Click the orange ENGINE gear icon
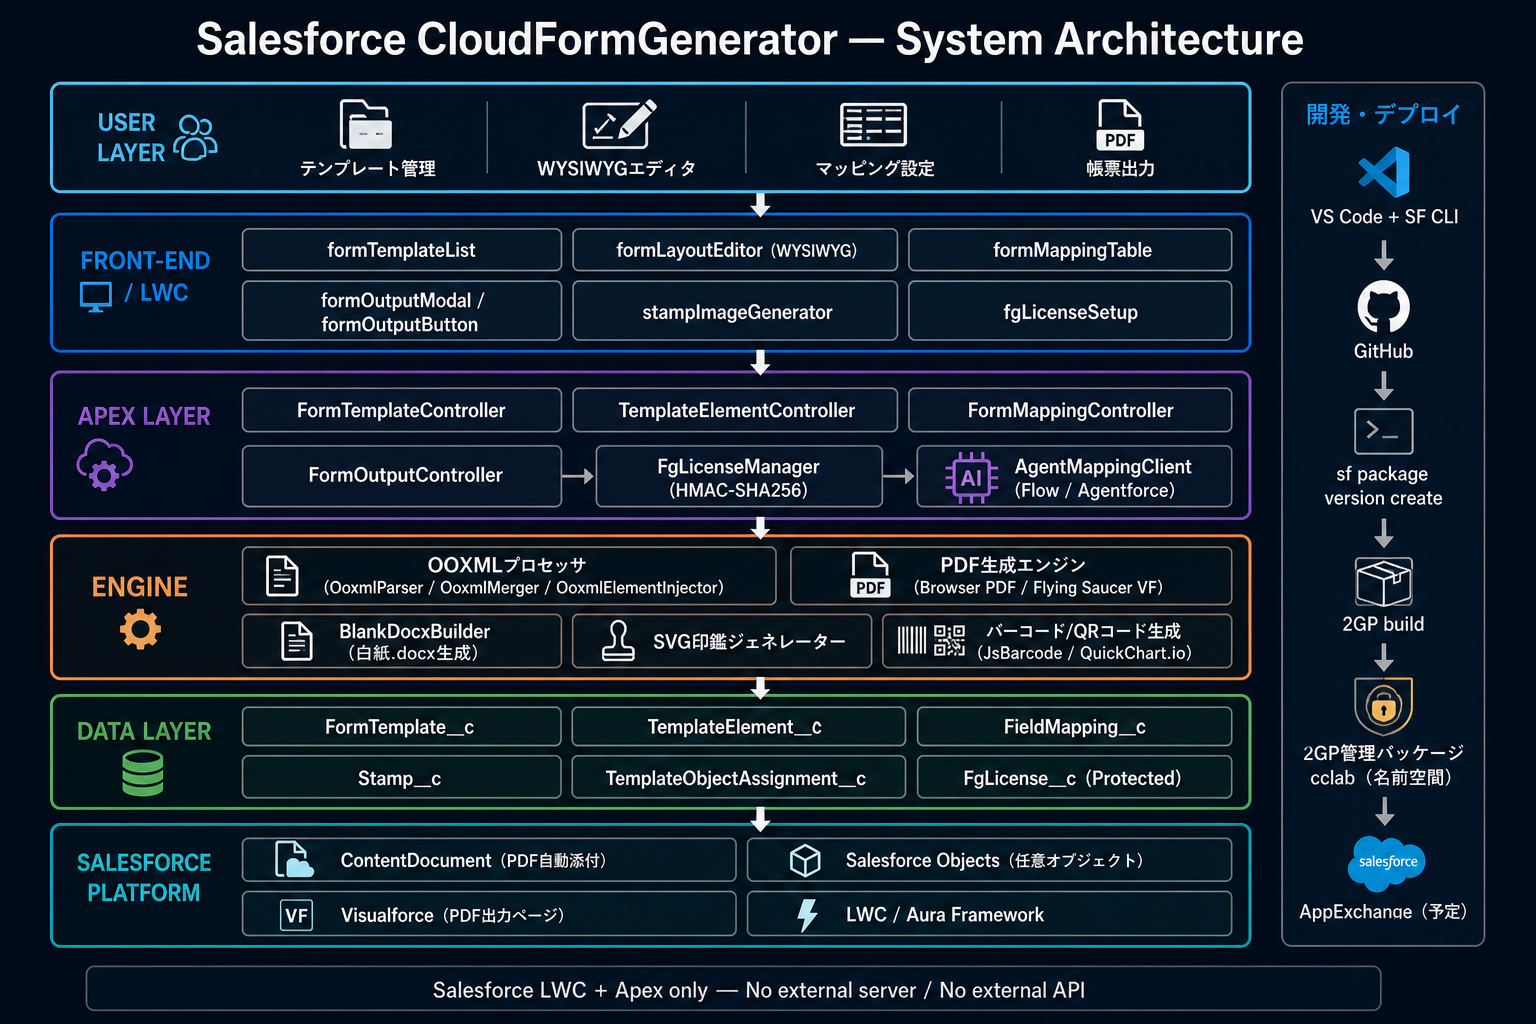 140,630
